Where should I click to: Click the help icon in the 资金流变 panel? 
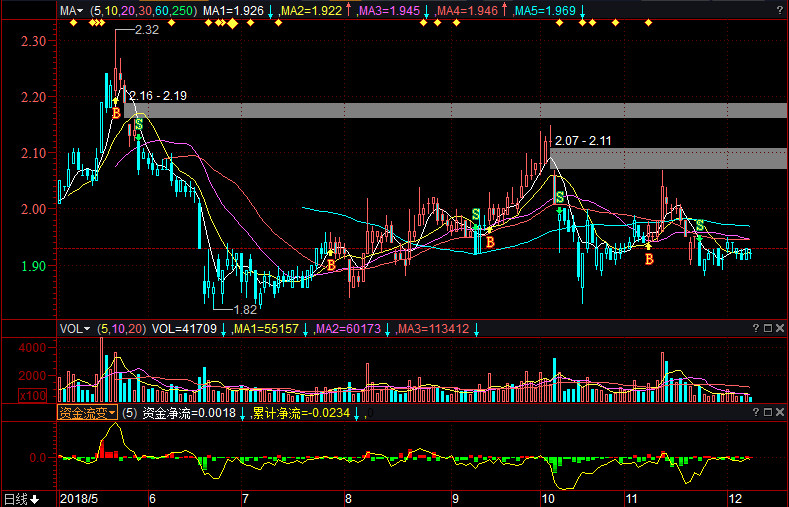[x=754, y=411]
